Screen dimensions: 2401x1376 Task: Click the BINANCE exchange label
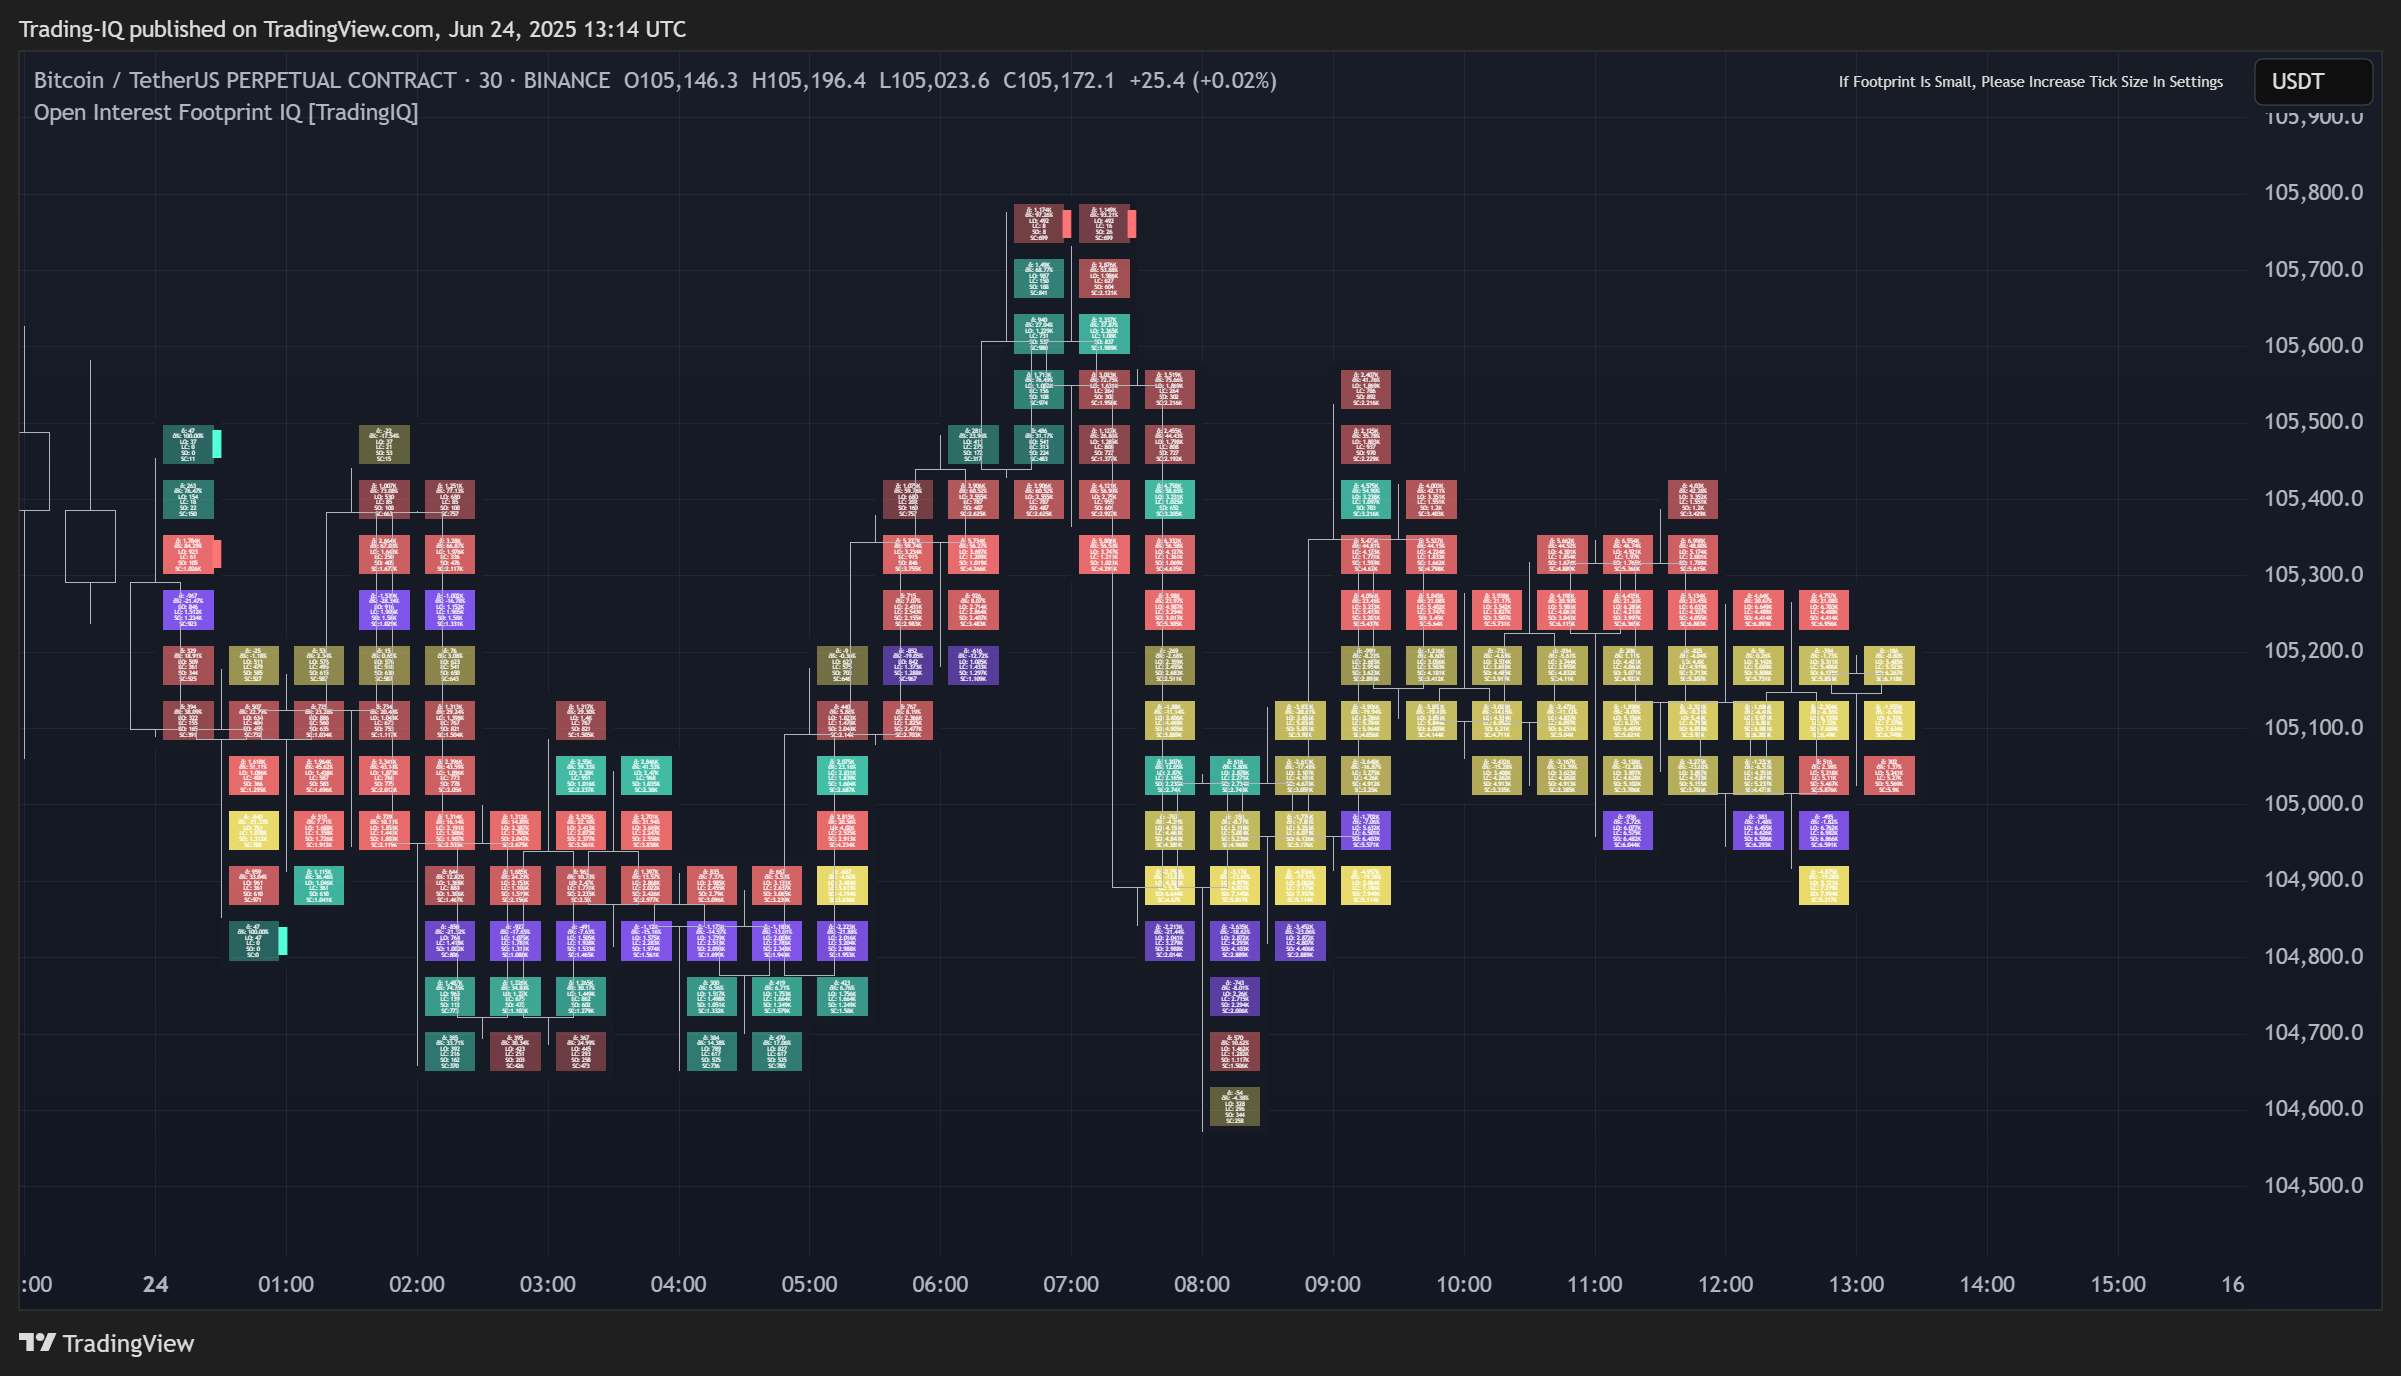(566, 80)
